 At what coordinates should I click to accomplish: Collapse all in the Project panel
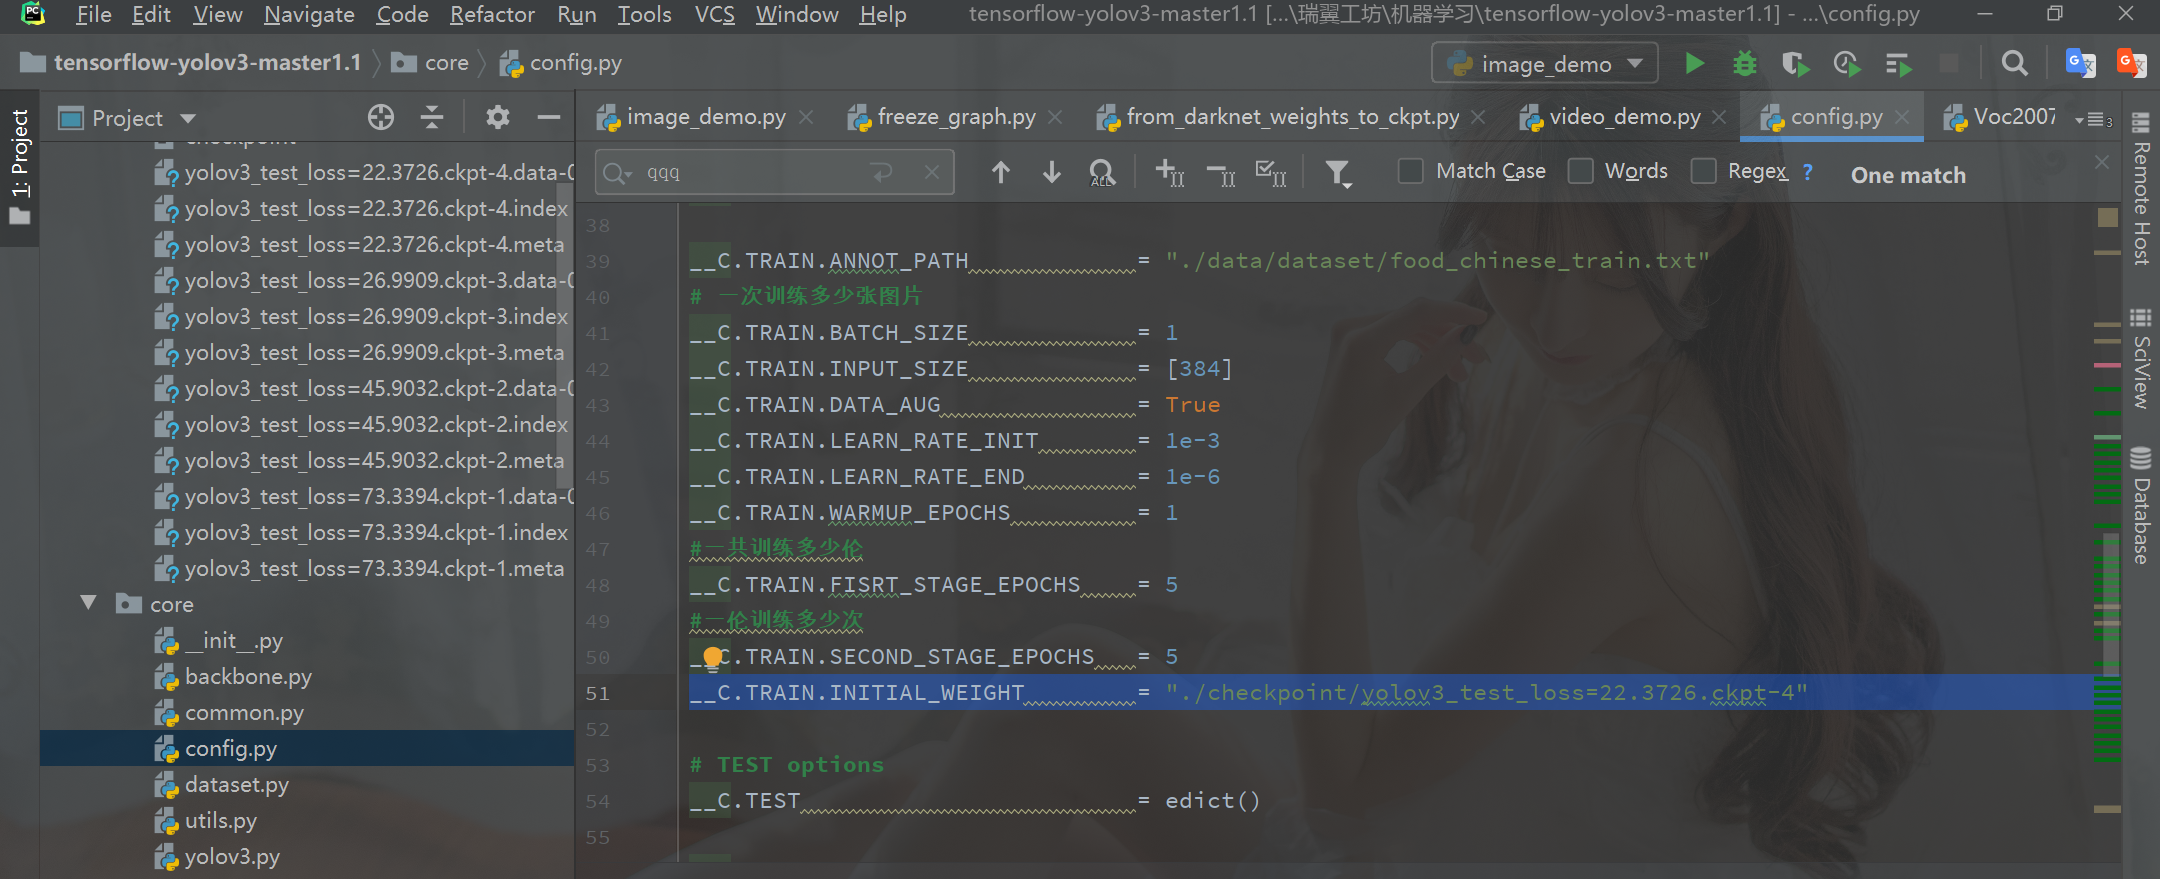[432, 118]
